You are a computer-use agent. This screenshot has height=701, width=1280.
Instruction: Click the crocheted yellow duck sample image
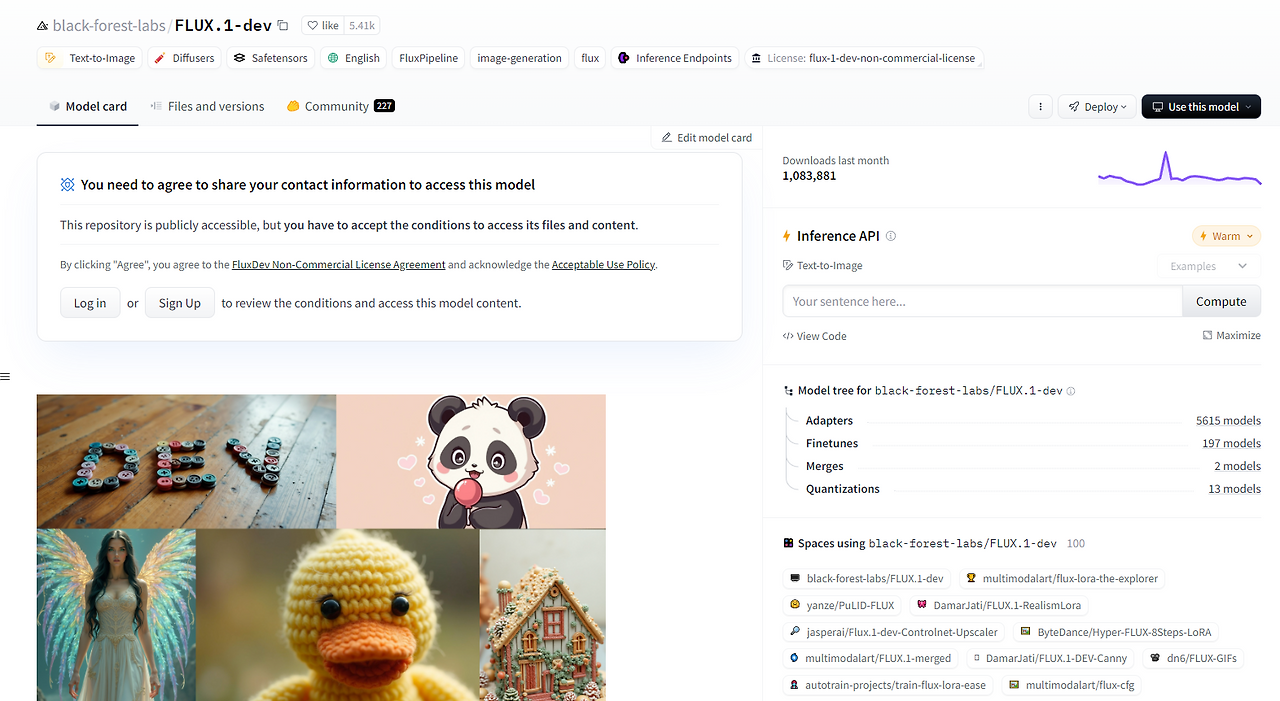click(x=338, y=614)
